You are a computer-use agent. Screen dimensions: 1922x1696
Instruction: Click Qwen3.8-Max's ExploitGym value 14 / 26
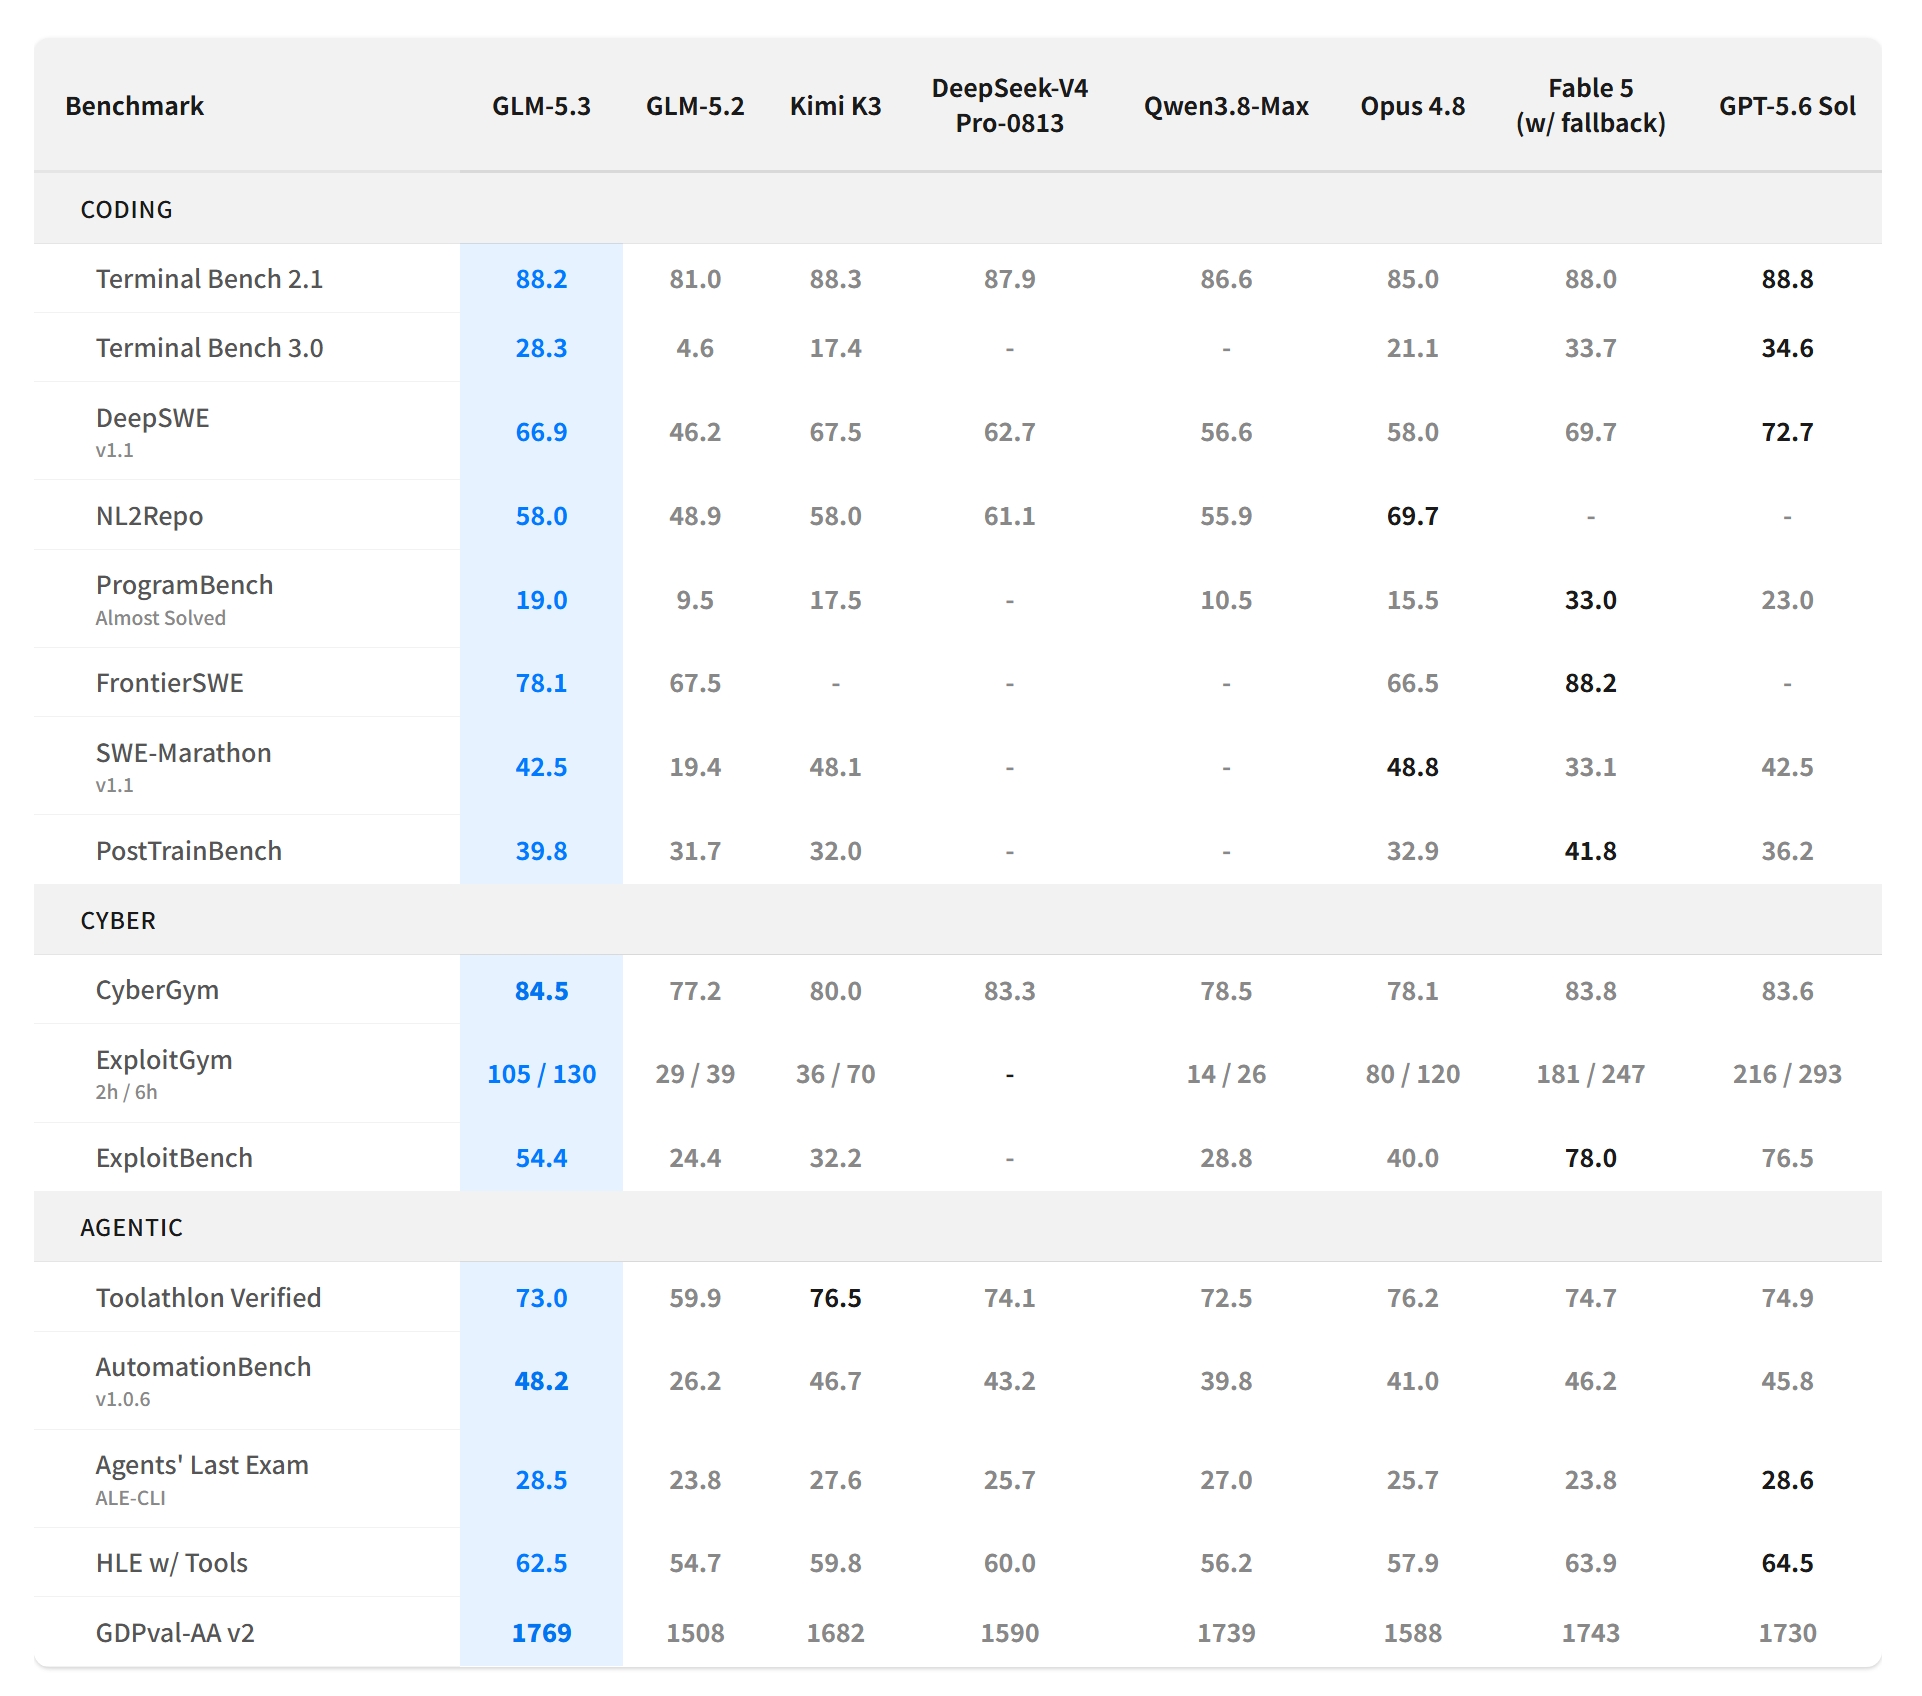pos(1226,1074)
